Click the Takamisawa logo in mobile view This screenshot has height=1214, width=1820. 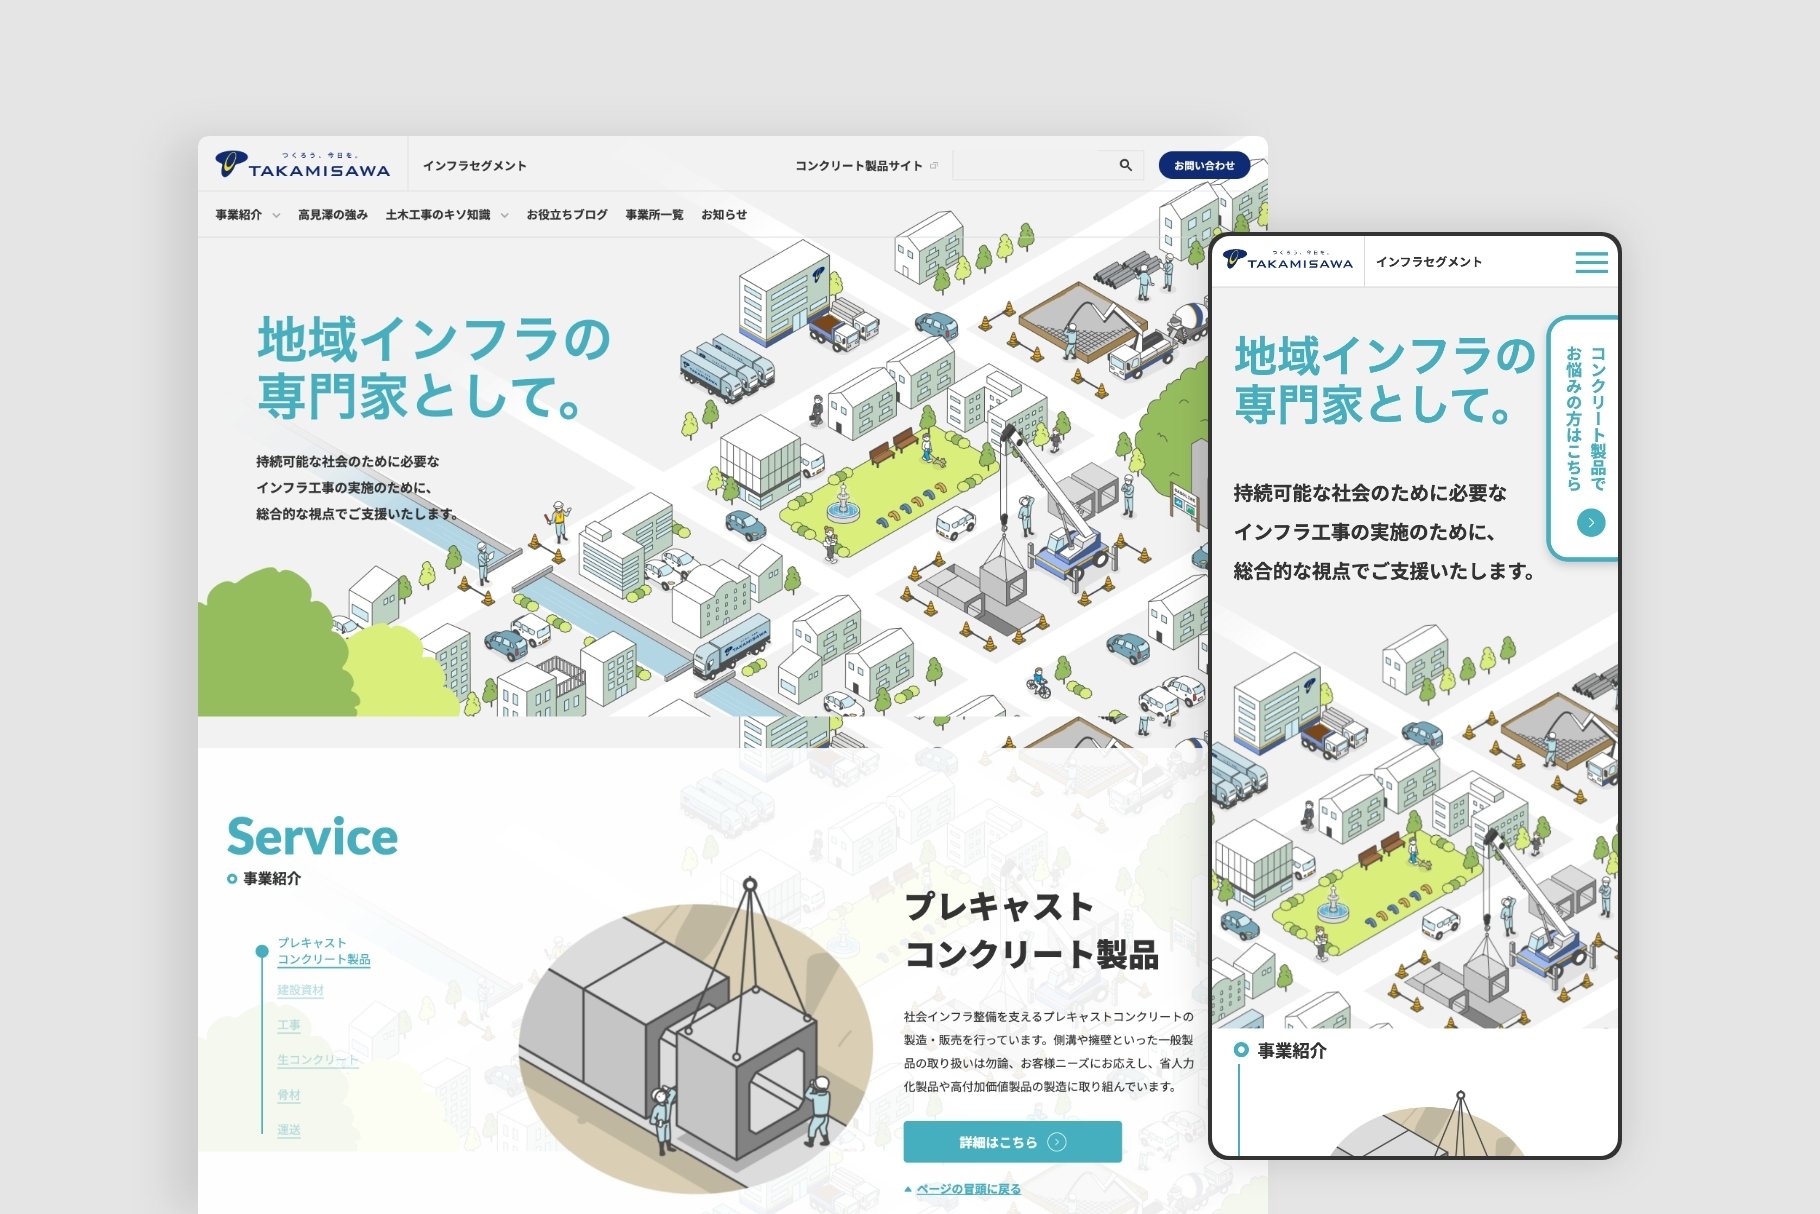[1287, 261]
